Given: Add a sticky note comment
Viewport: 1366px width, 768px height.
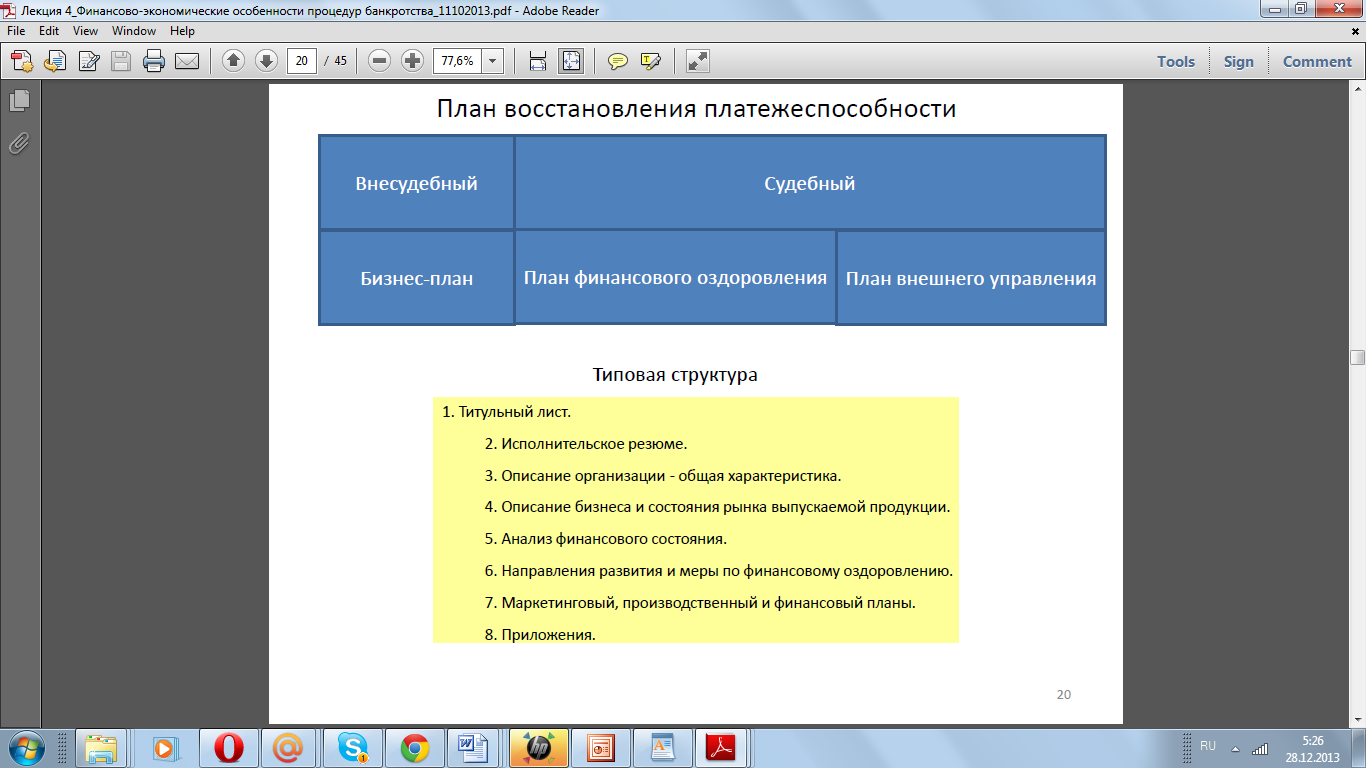Looking at the screenshot, I should point(618,61).
